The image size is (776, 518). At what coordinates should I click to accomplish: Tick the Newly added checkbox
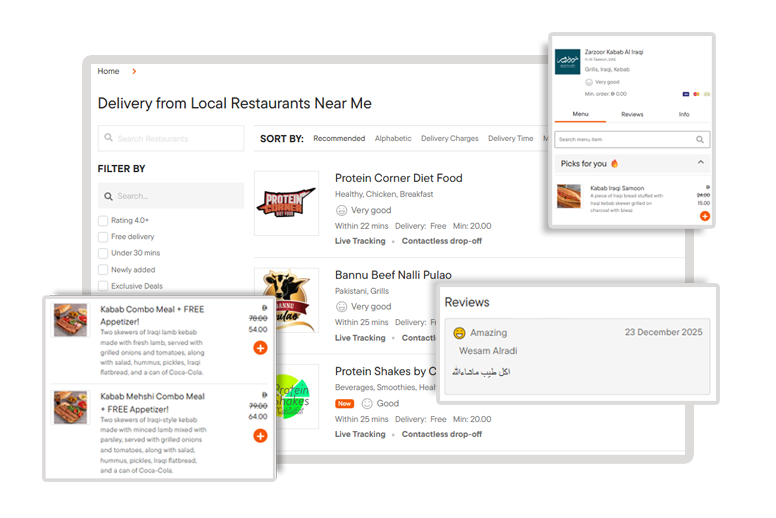coord(103,270)
